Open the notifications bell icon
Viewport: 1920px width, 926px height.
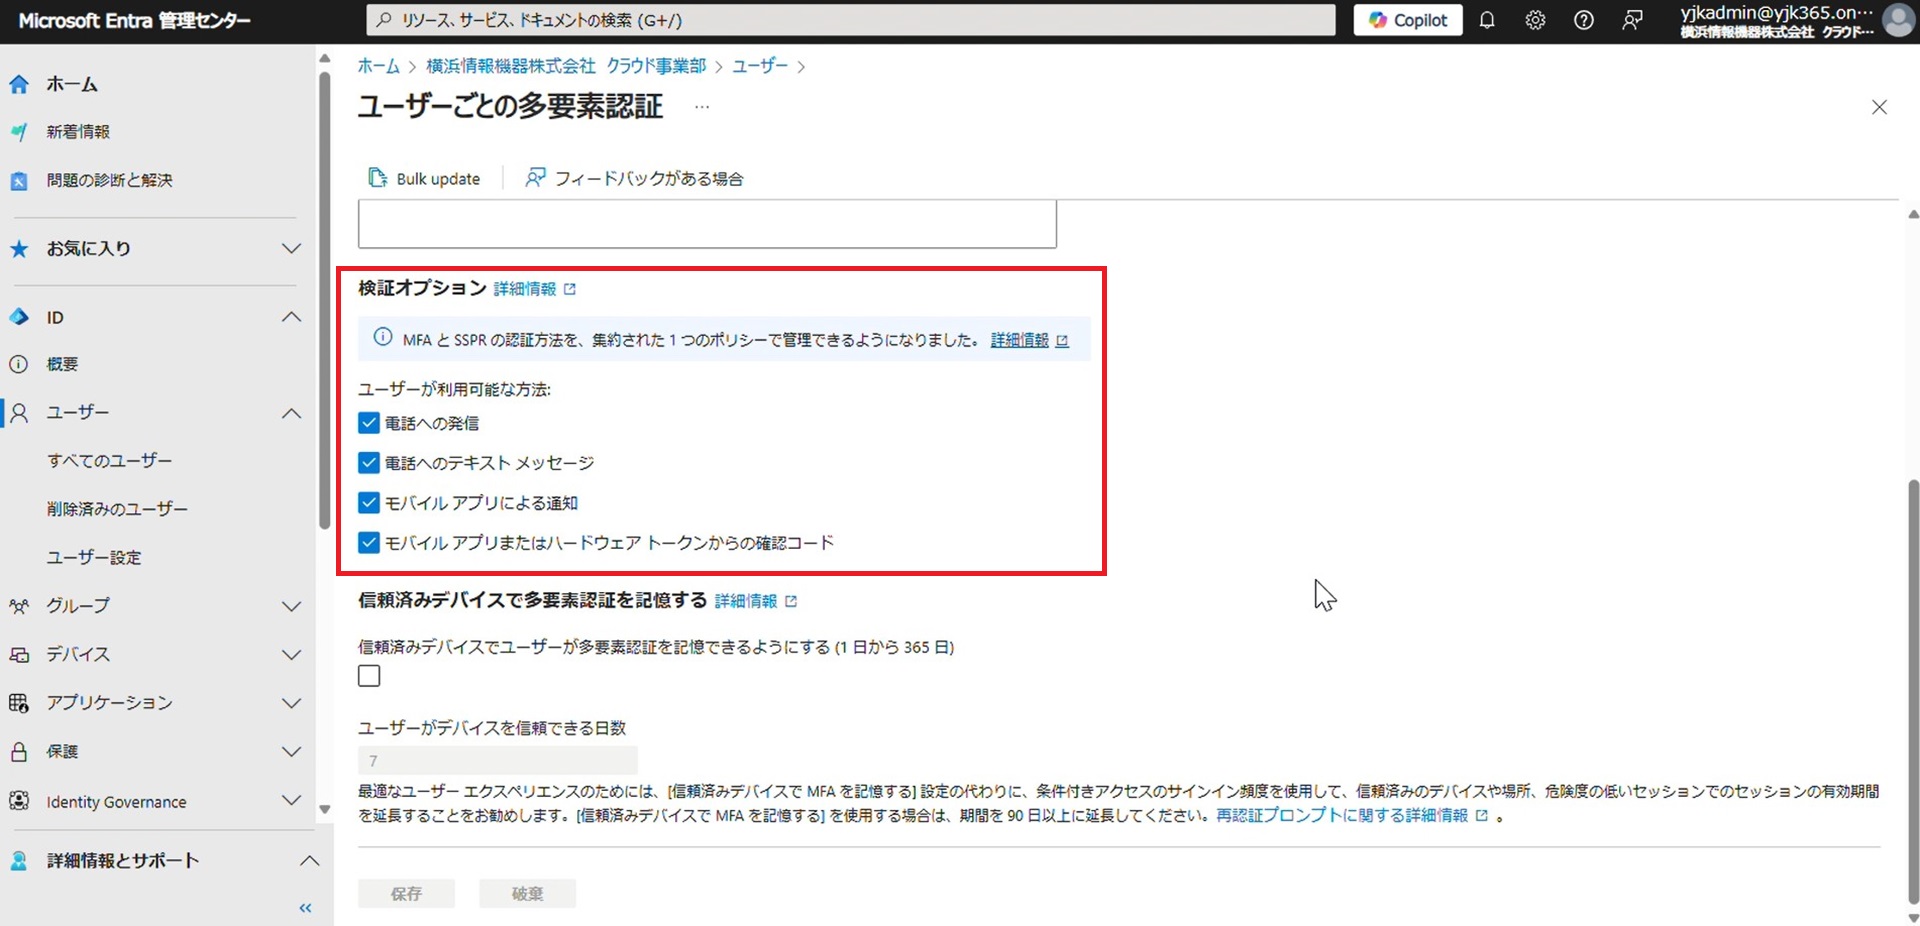pos(1487,20)
